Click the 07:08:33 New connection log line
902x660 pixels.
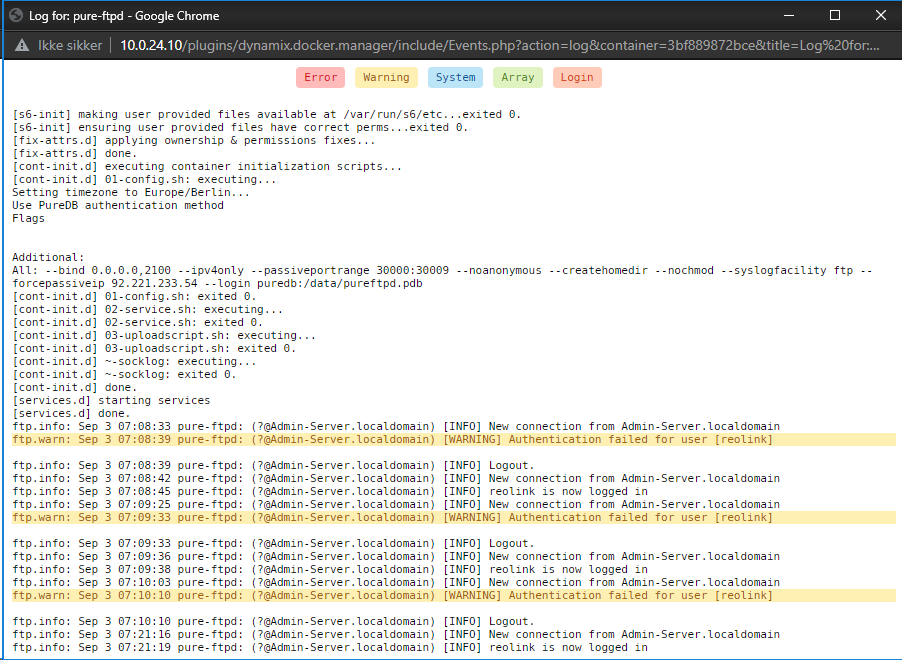(396, 426)
